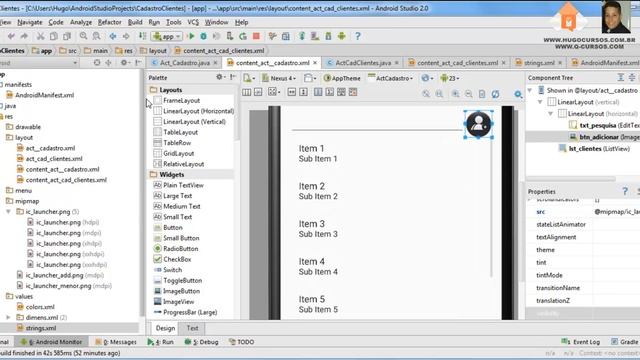Switch to the Act_Cadastro.java tab

pyautogui.click(x=184, y=63)
